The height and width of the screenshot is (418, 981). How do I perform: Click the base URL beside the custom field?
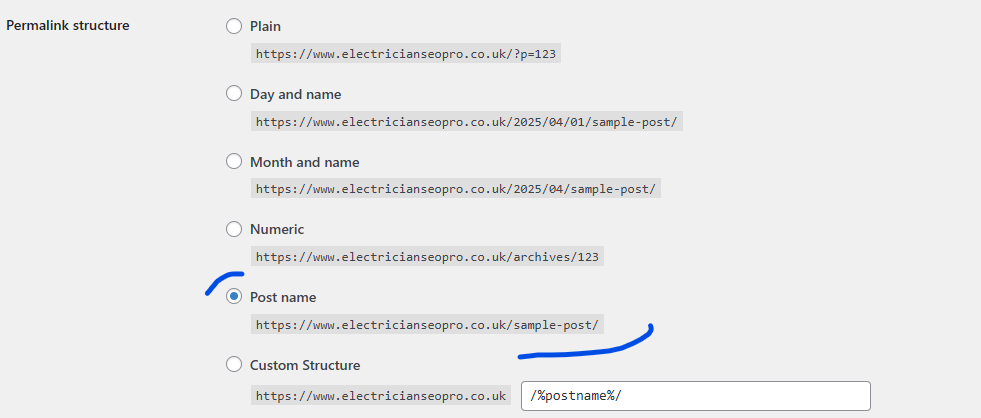click(x=381, y=395)
